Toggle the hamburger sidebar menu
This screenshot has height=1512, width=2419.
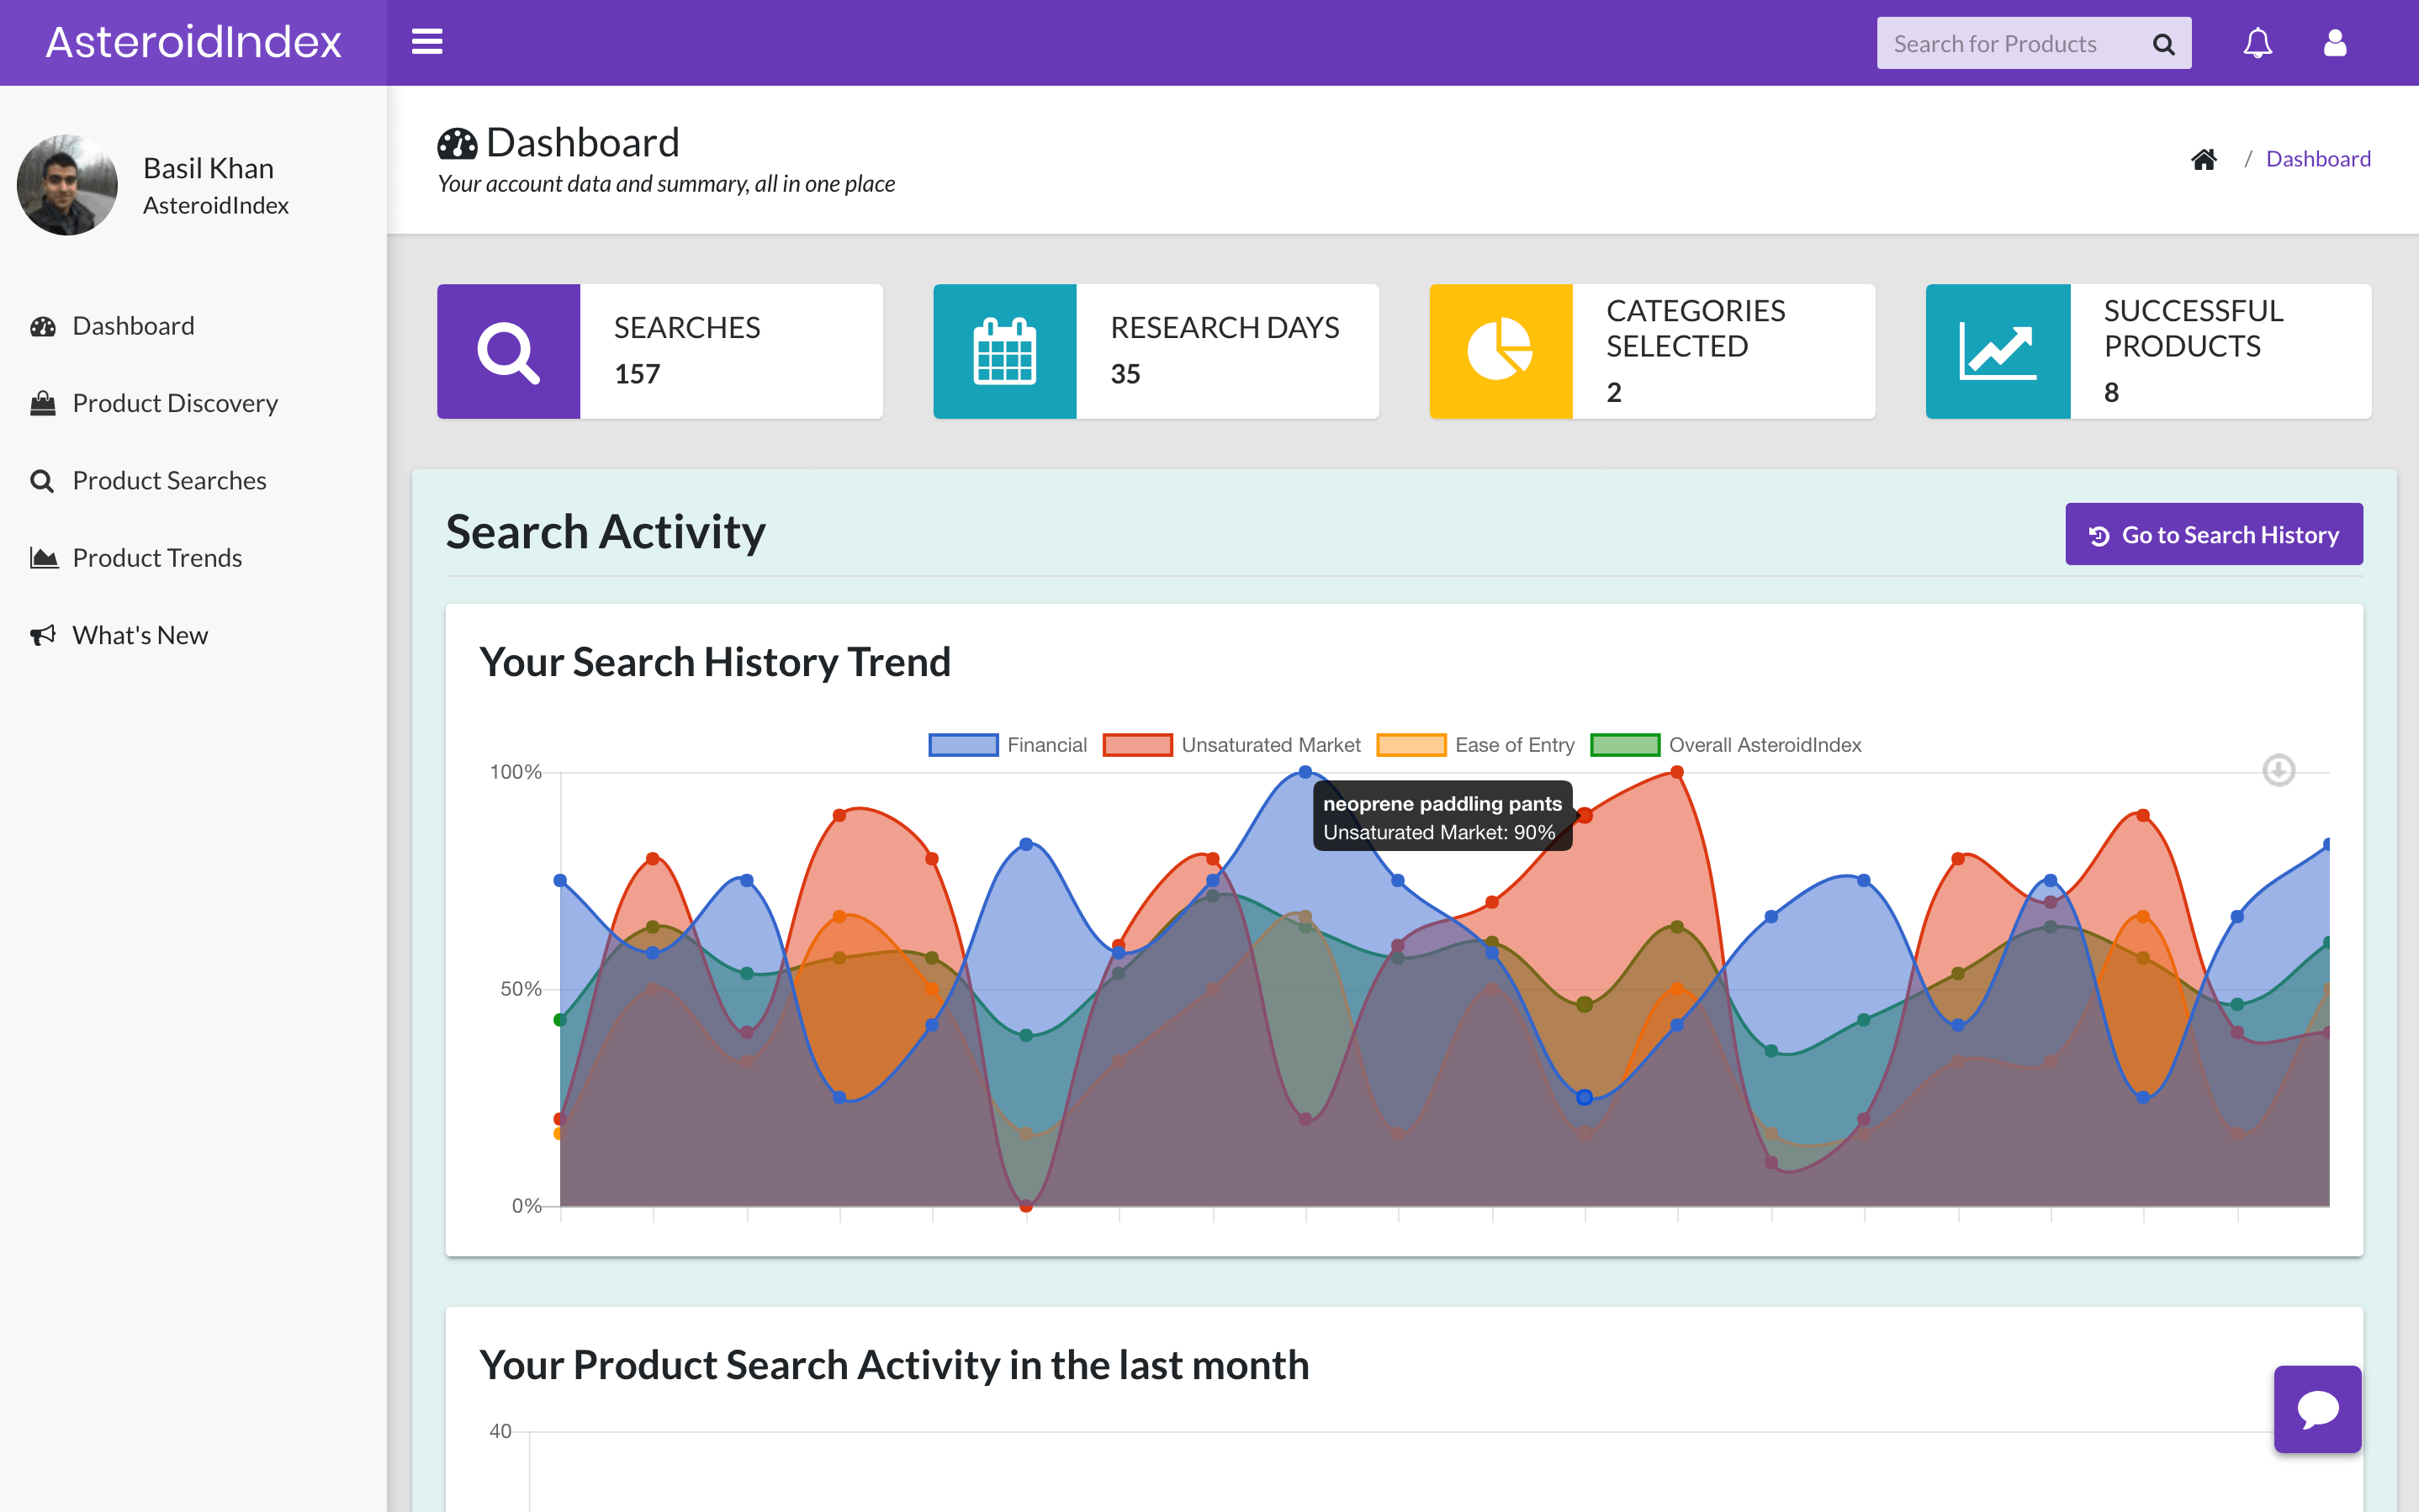click(x=427, y=42)
